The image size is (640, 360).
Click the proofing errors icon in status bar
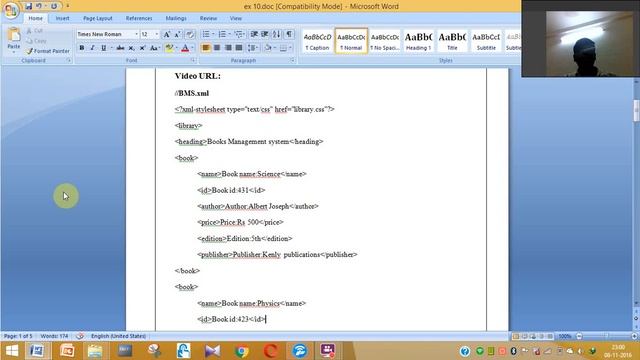[80, 336]
